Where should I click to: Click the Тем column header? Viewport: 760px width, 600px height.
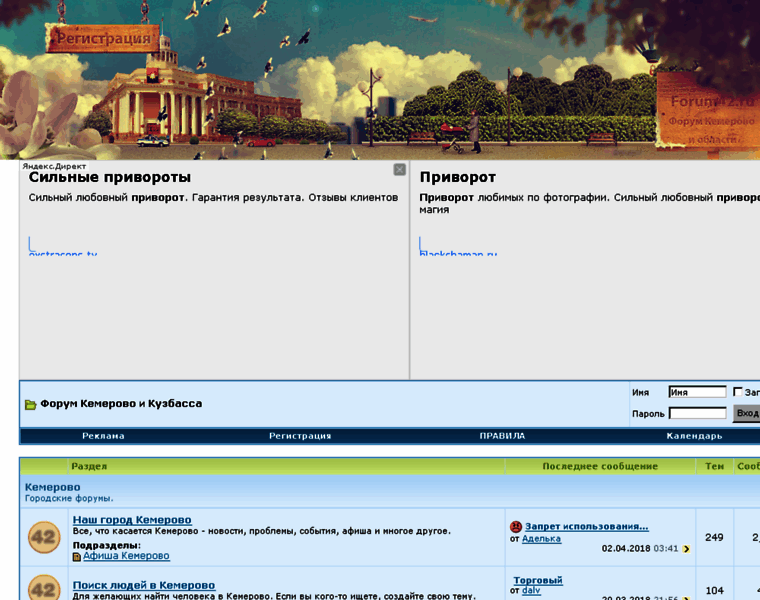pos(714,466)
